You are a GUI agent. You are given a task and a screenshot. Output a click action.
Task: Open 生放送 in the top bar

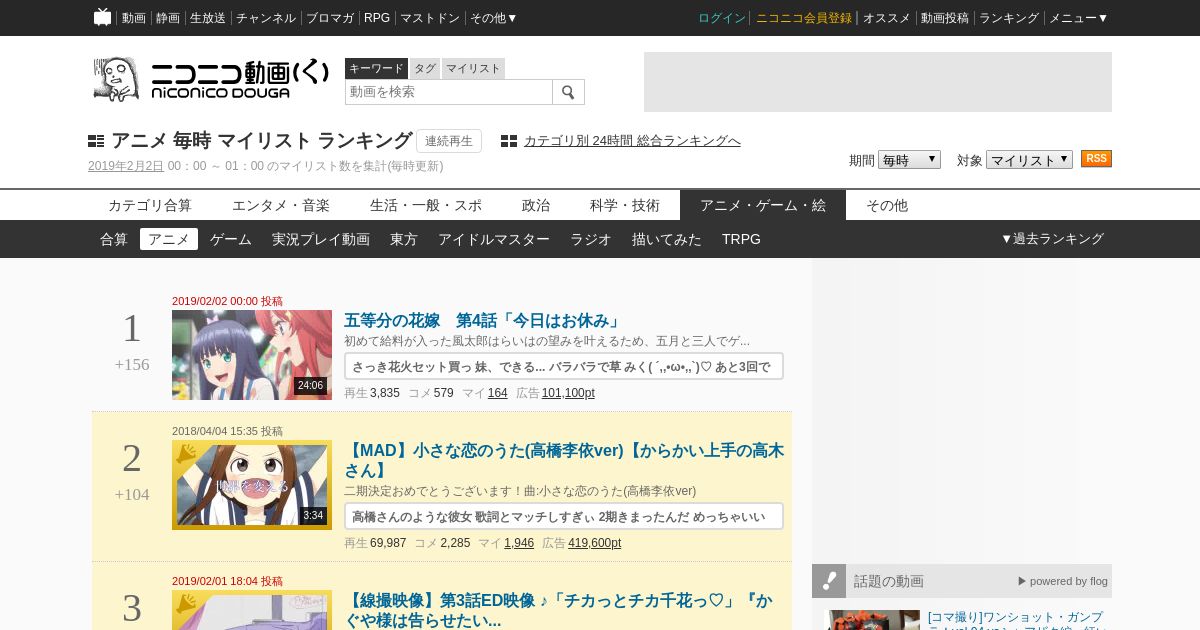pyautogui.click(x=207, y=18)
